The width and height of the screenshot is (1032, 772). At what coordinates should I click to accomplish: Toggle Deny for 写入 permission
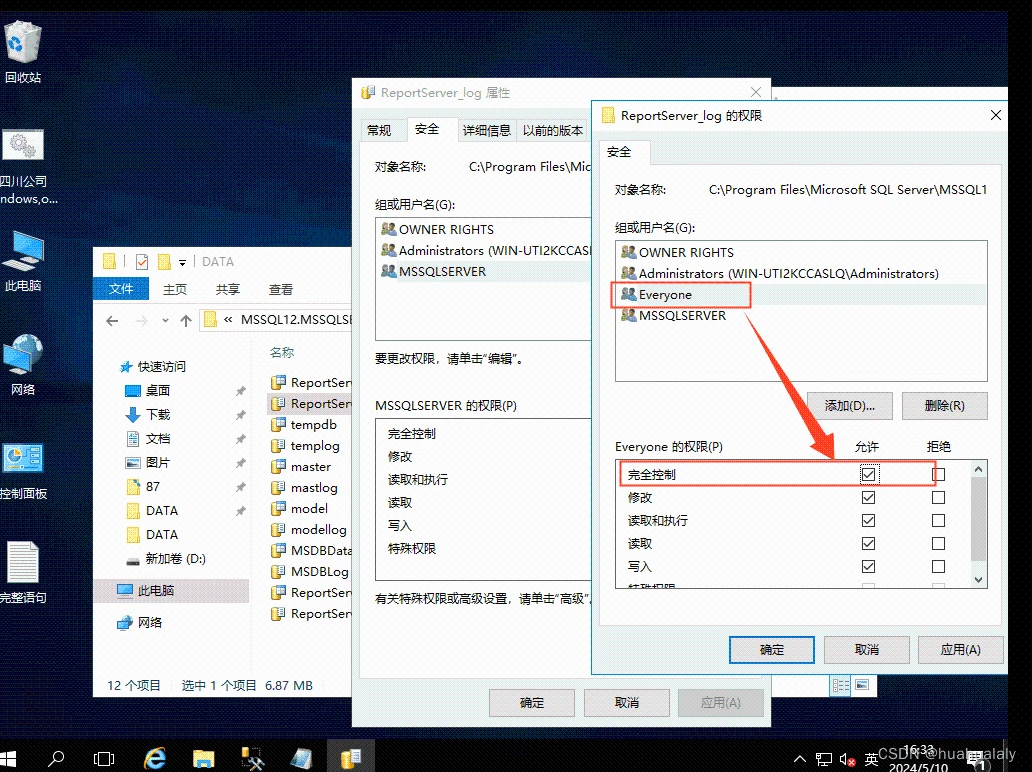coord(939,567)
